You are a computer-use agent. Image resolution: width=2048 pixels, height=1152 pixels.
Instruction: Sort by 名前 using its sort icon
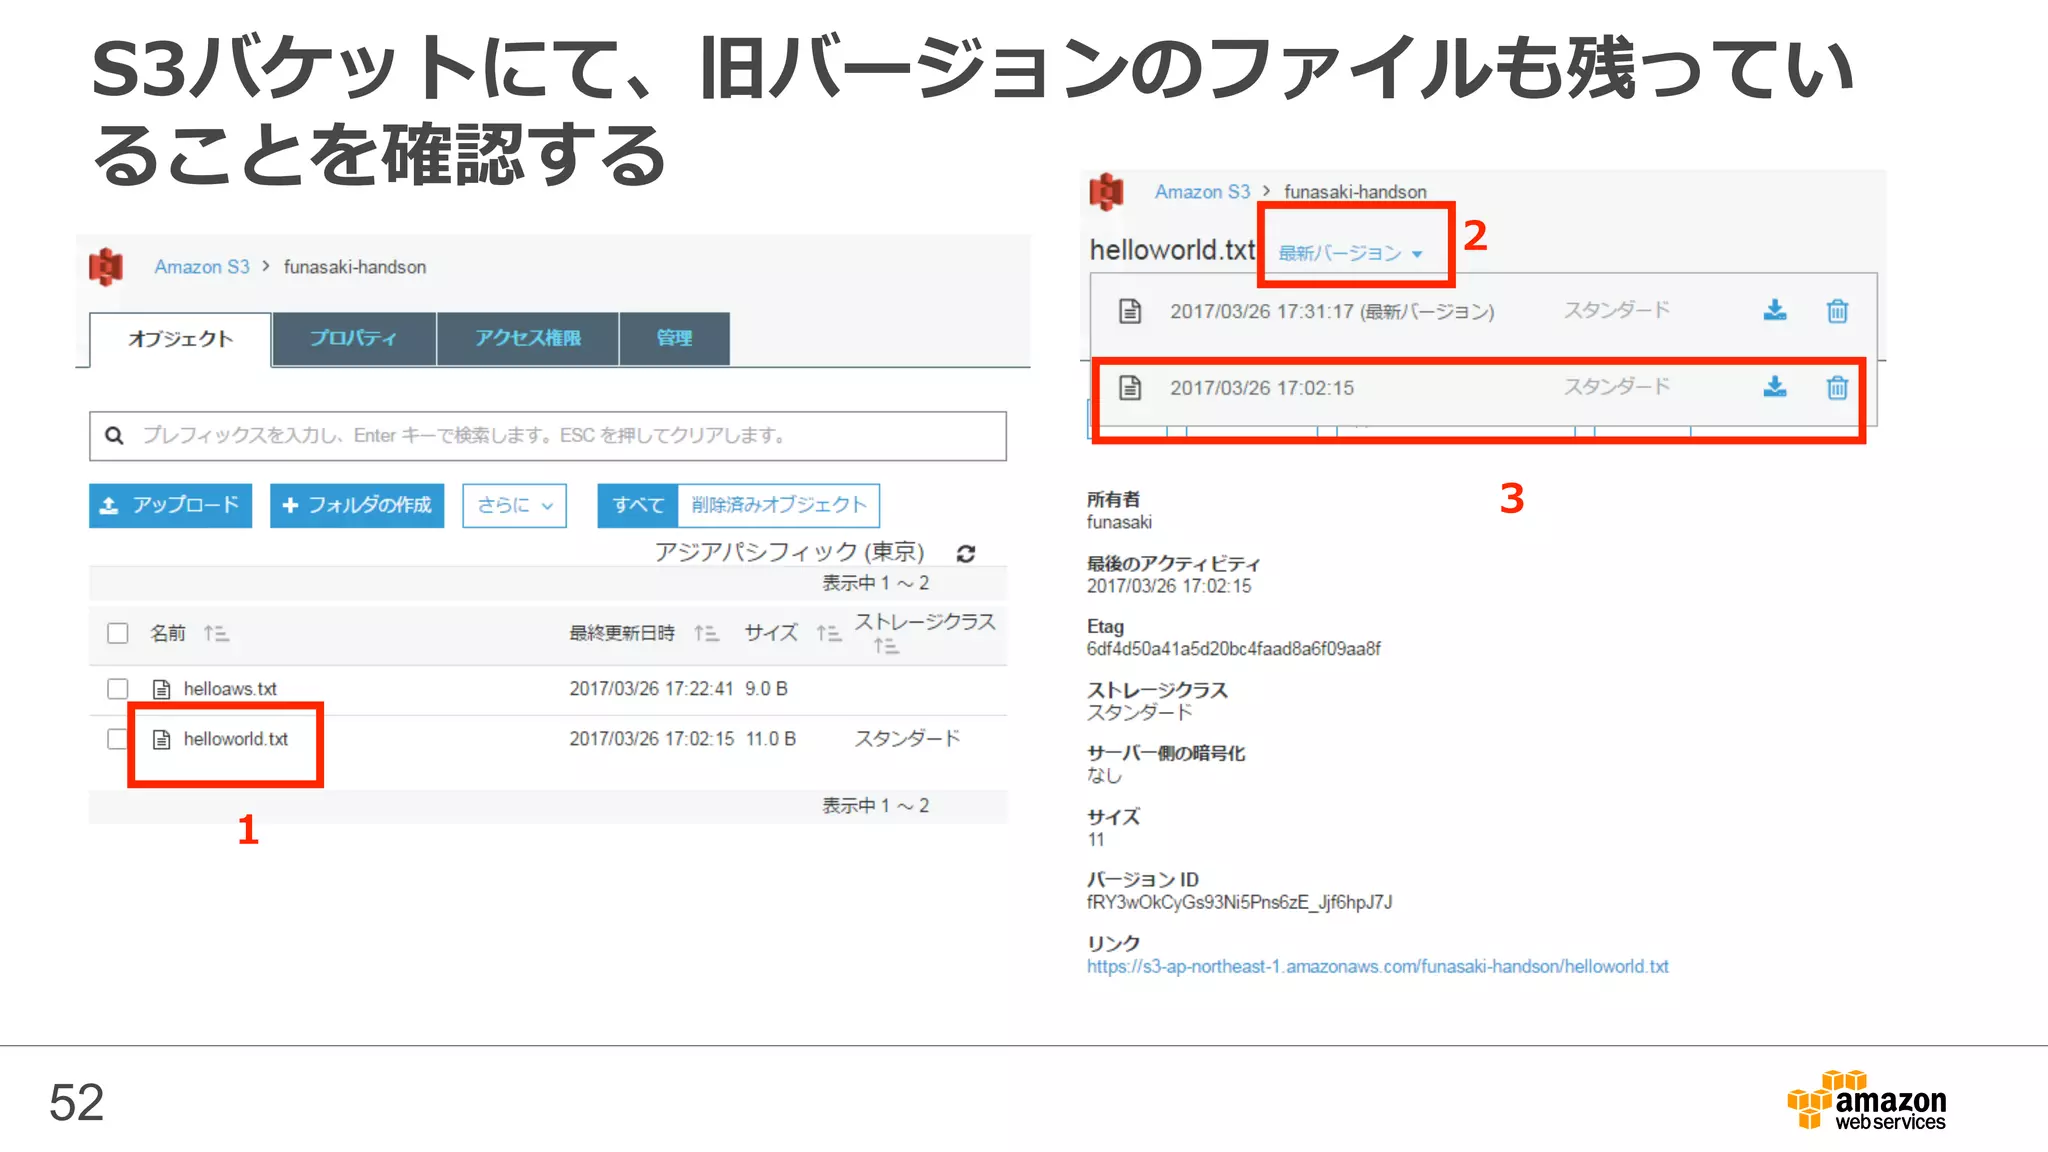coord(216,633)
